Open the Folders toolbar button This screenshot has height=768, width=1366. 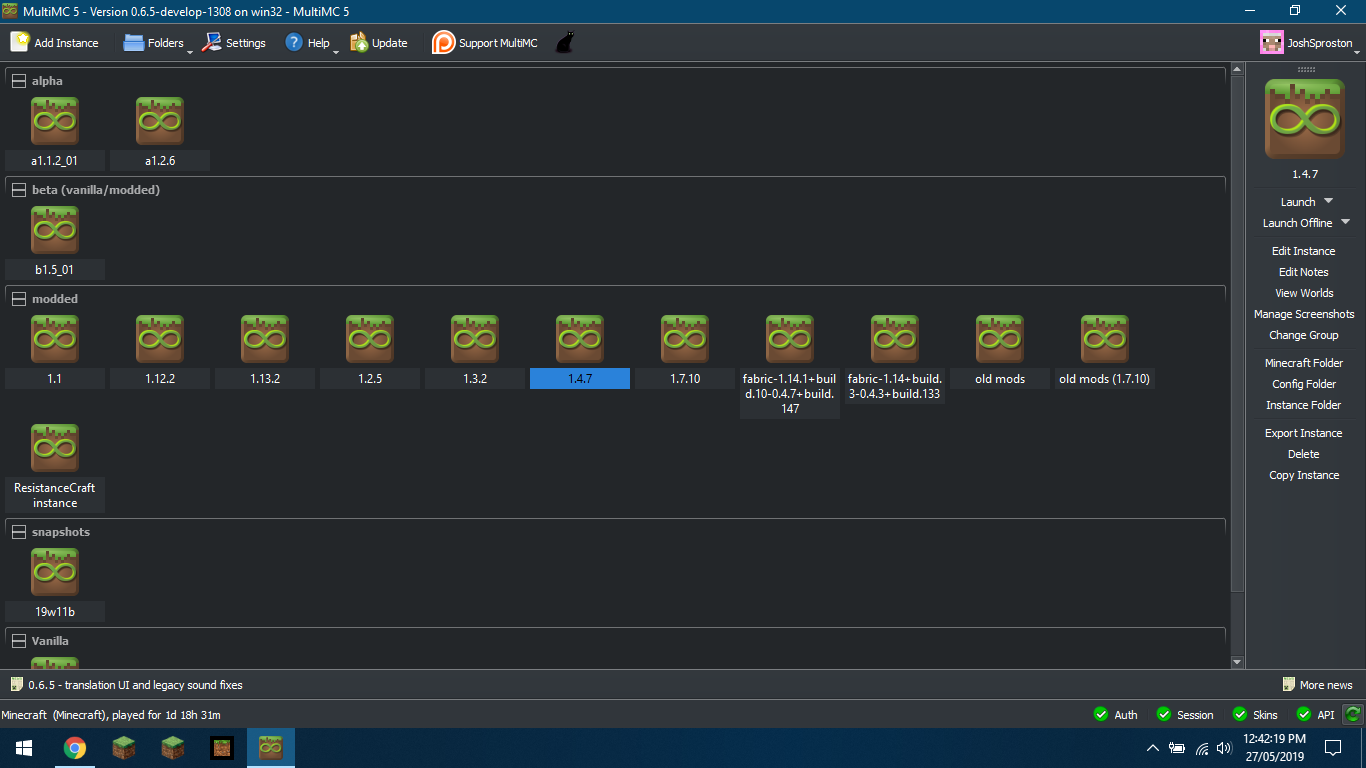(x=153, y=42)
